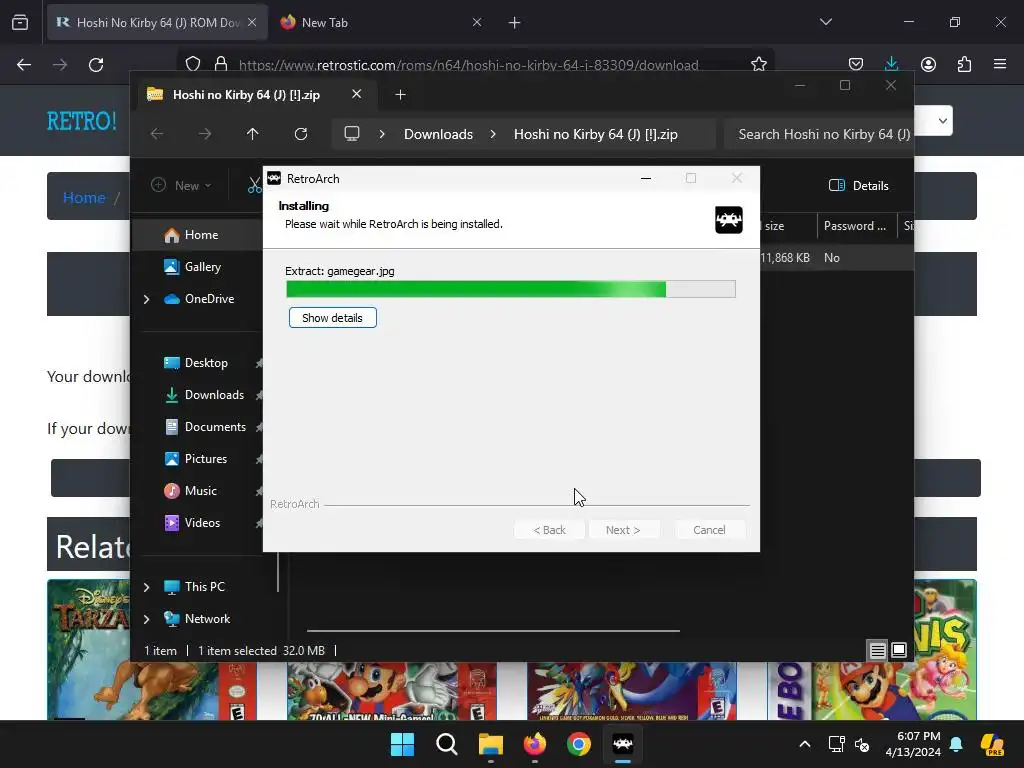Add new tab in File Explorer
Image resolution: width=1024 pixels, height=768 pixels.
coord(400,95)
